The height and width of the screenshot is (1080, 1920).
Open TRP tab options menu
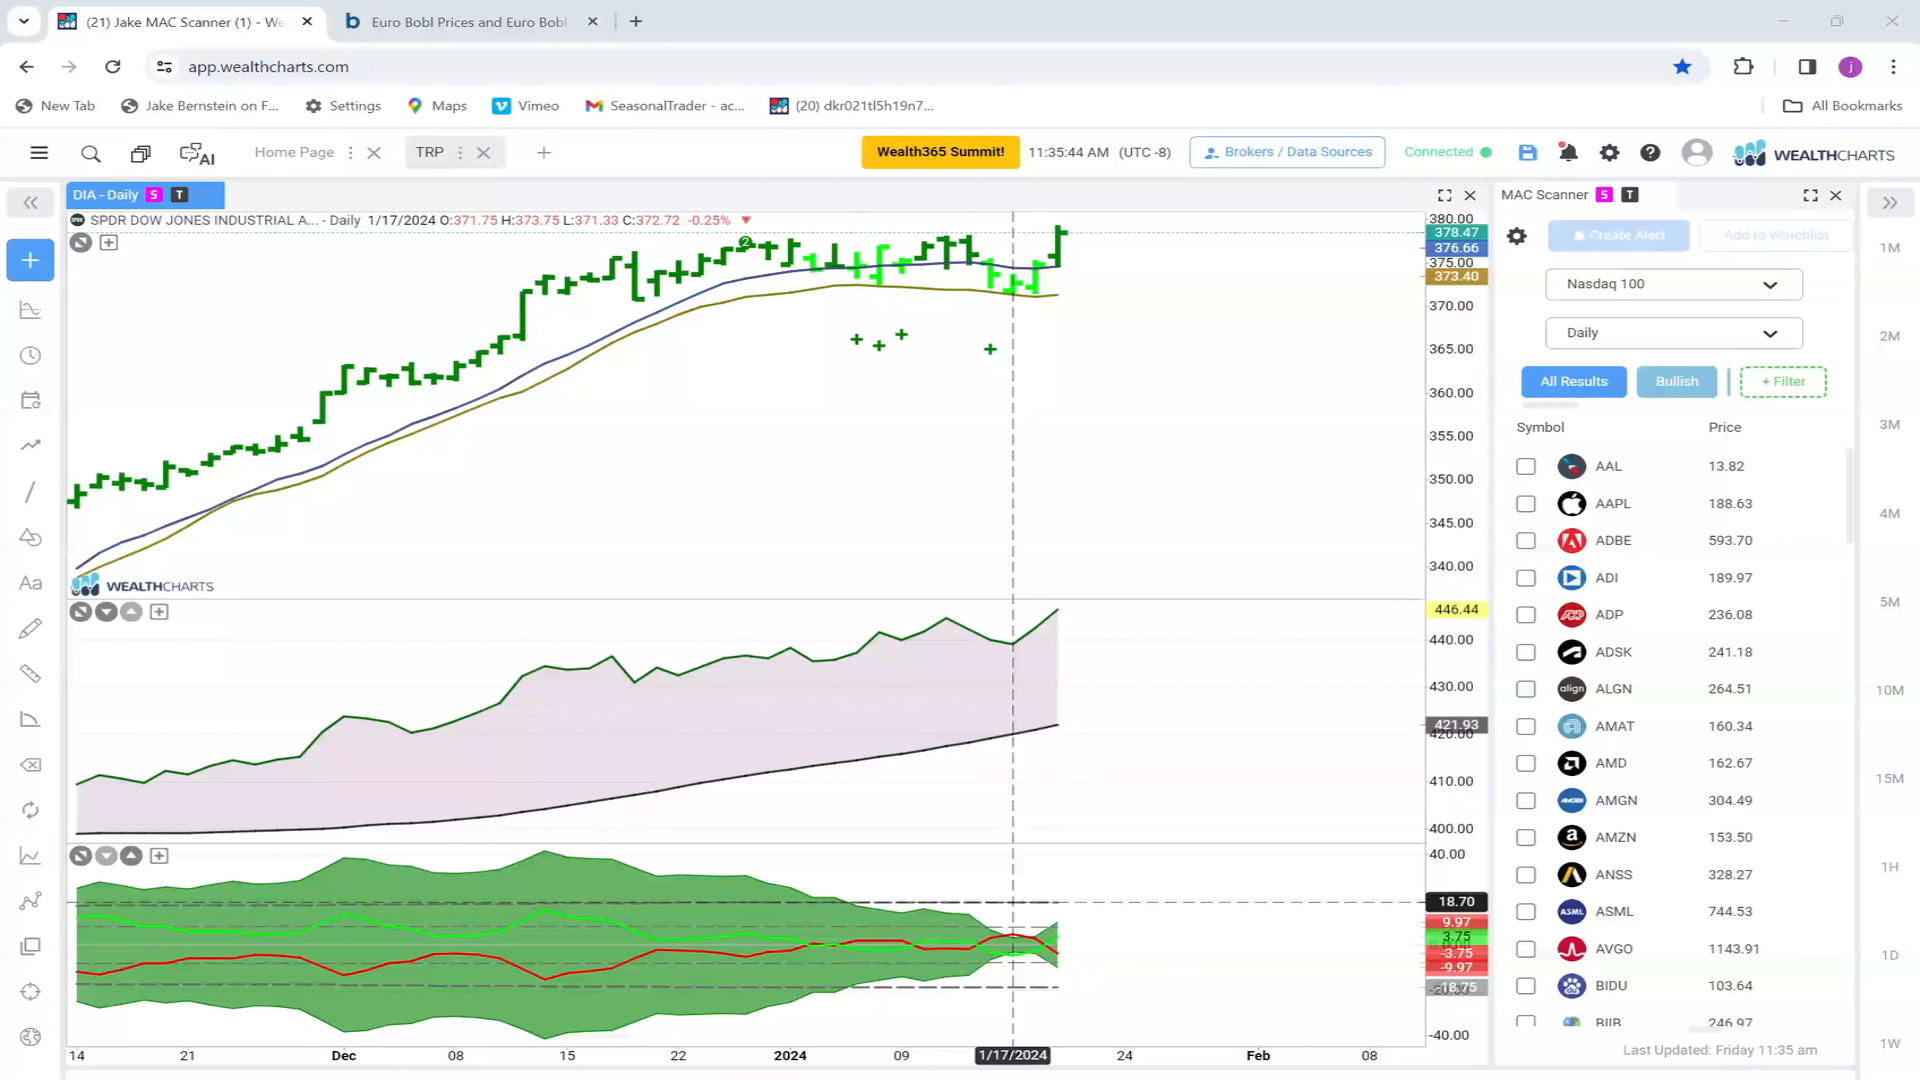click(x=460, y=153)
